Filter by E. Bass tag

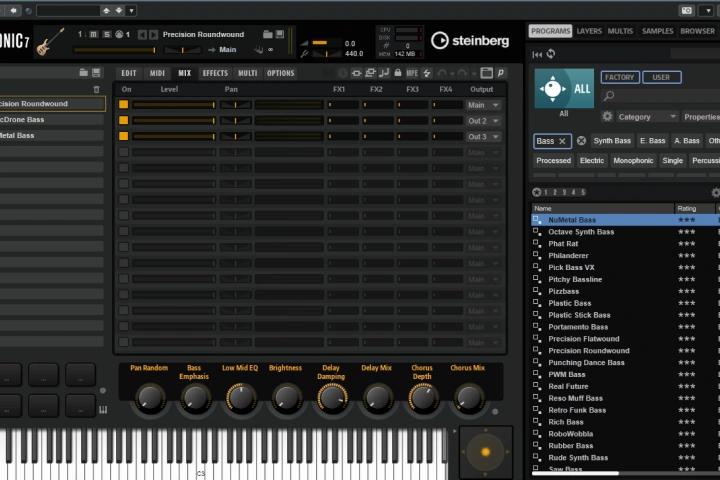[x=652, y=141]
